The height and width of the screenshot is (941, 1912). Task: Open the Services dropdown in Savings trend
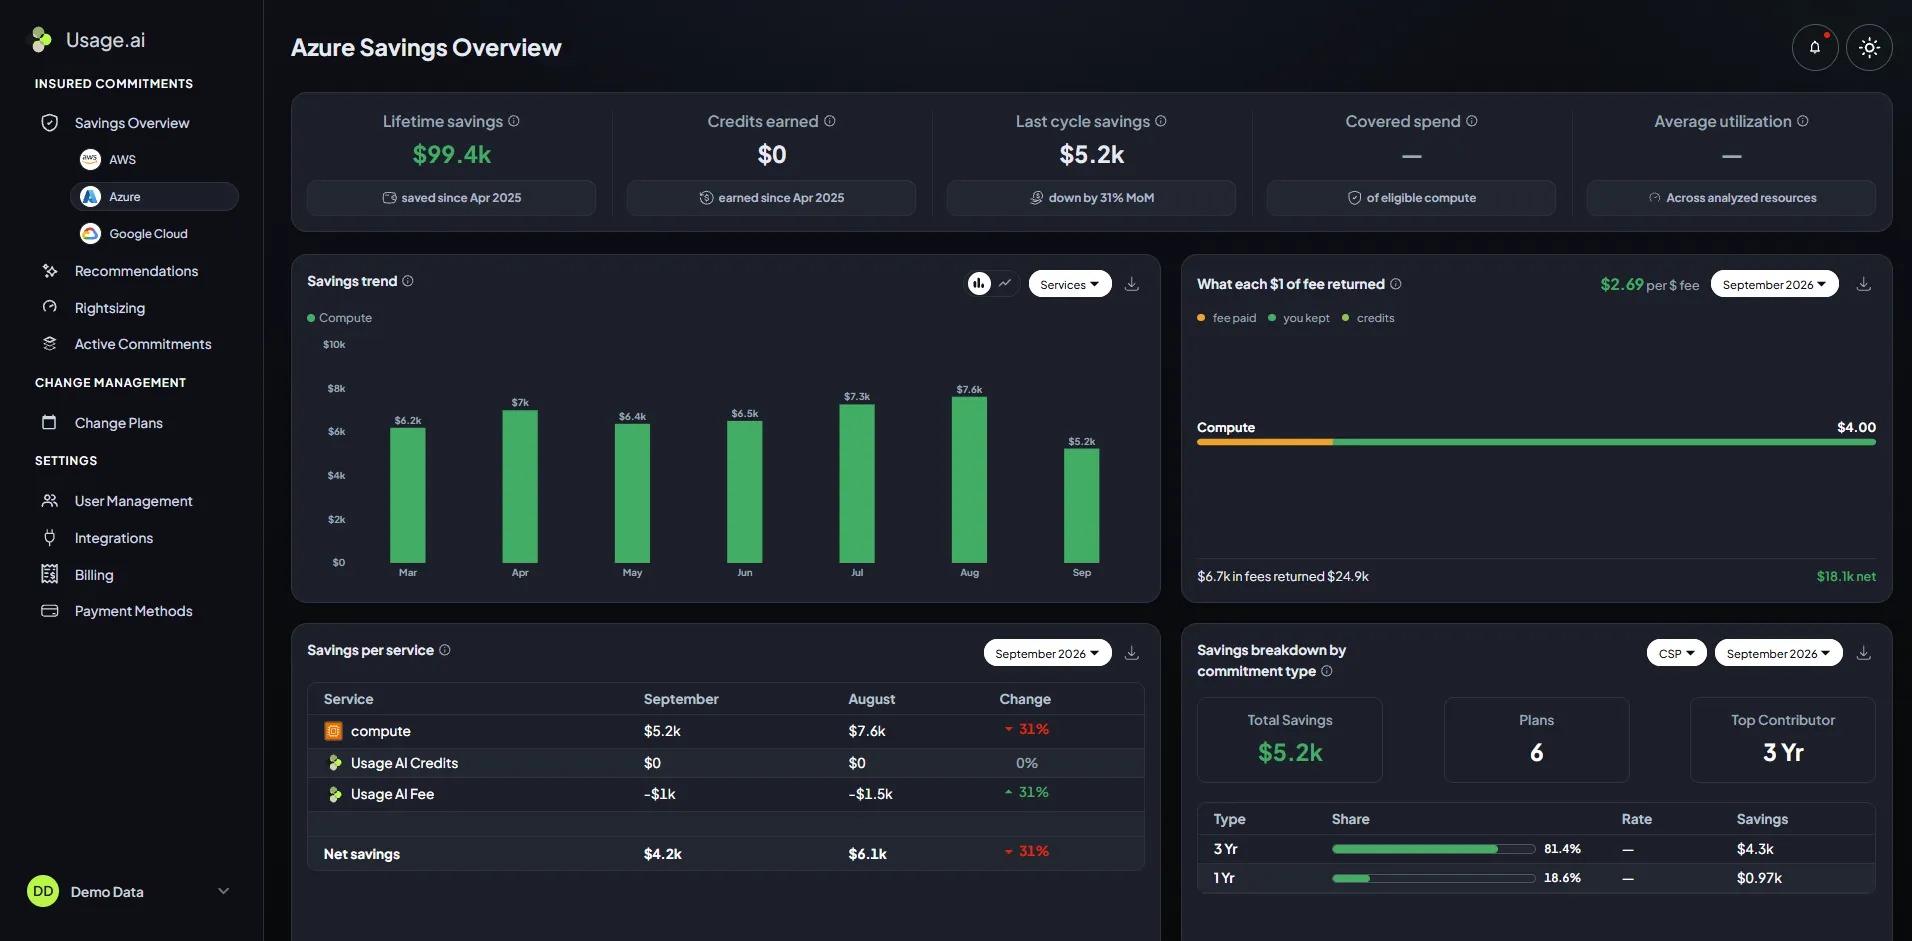(1070, 284)
